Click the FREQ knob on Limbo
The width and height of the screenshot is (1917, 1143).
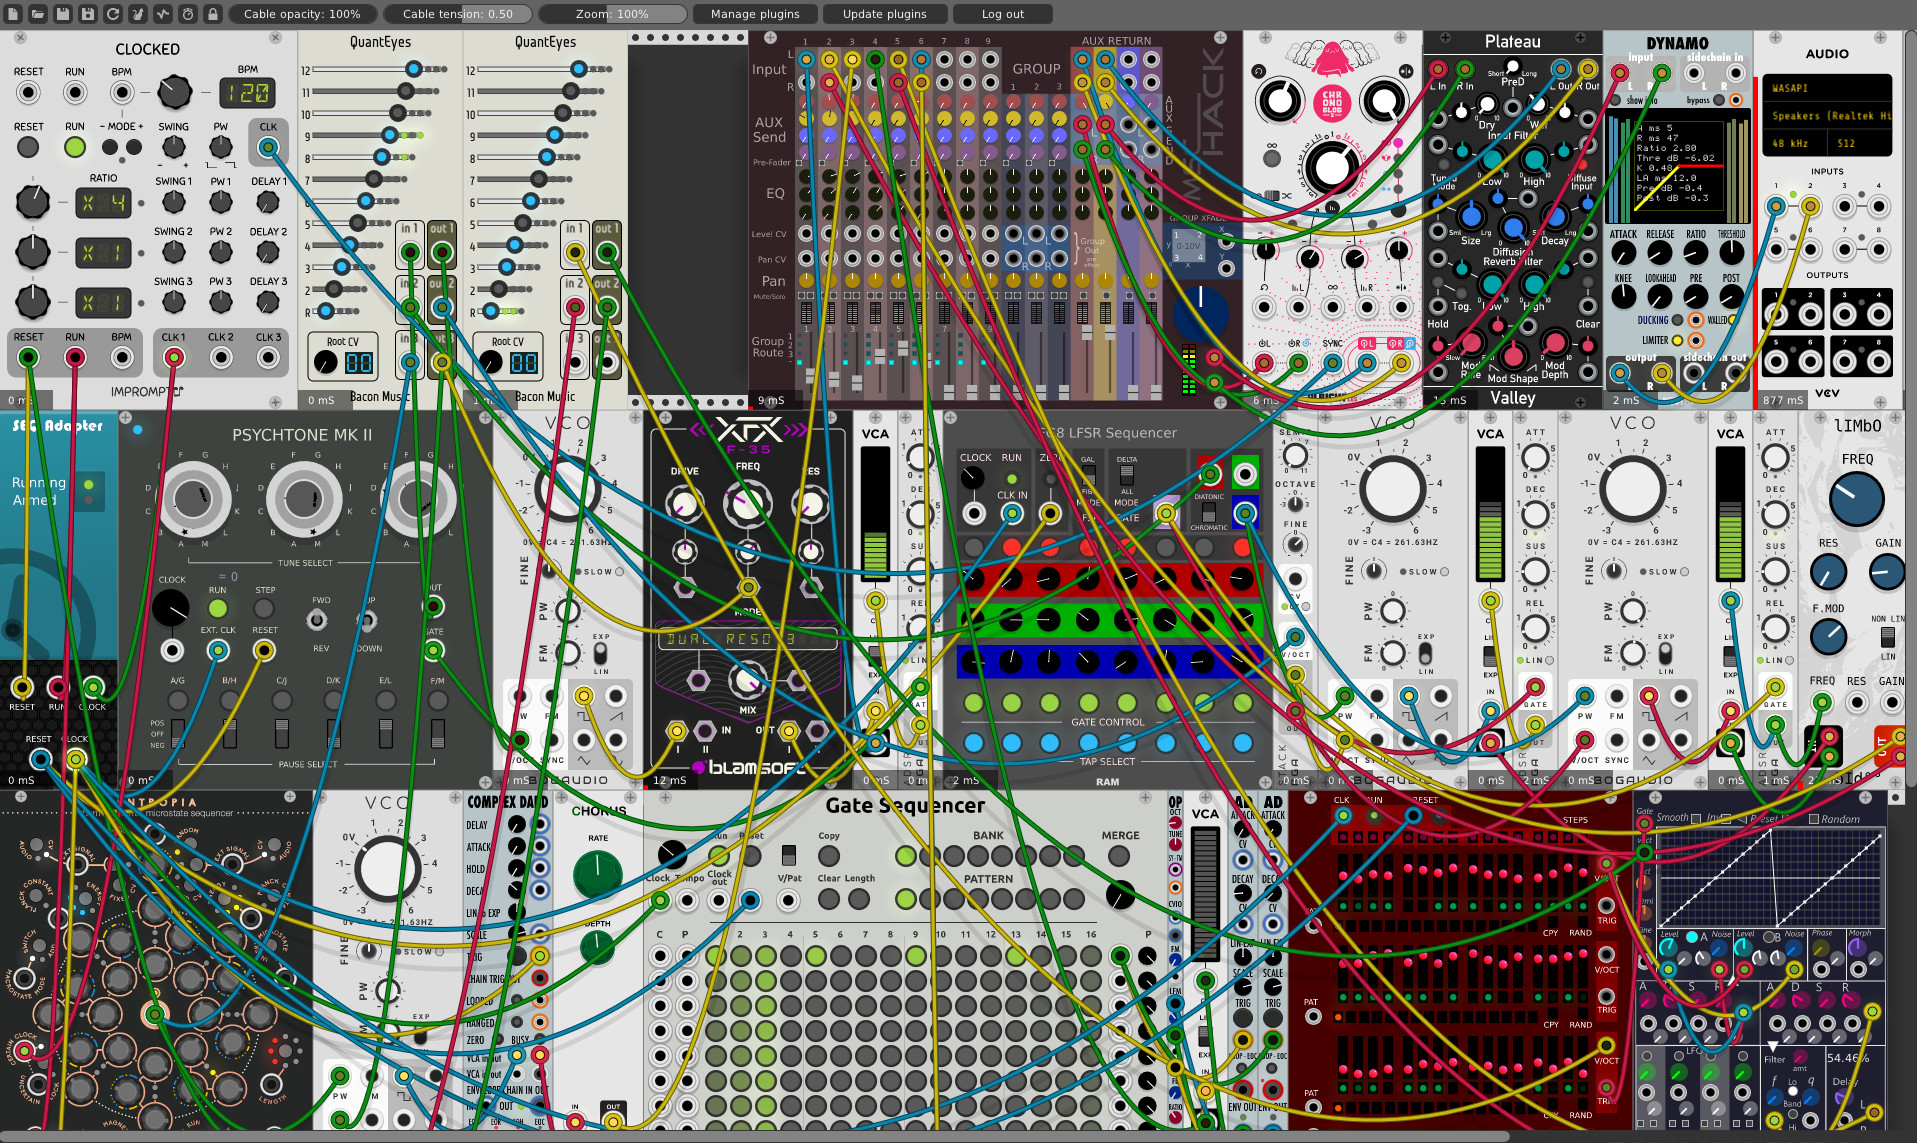[1857, 499]
